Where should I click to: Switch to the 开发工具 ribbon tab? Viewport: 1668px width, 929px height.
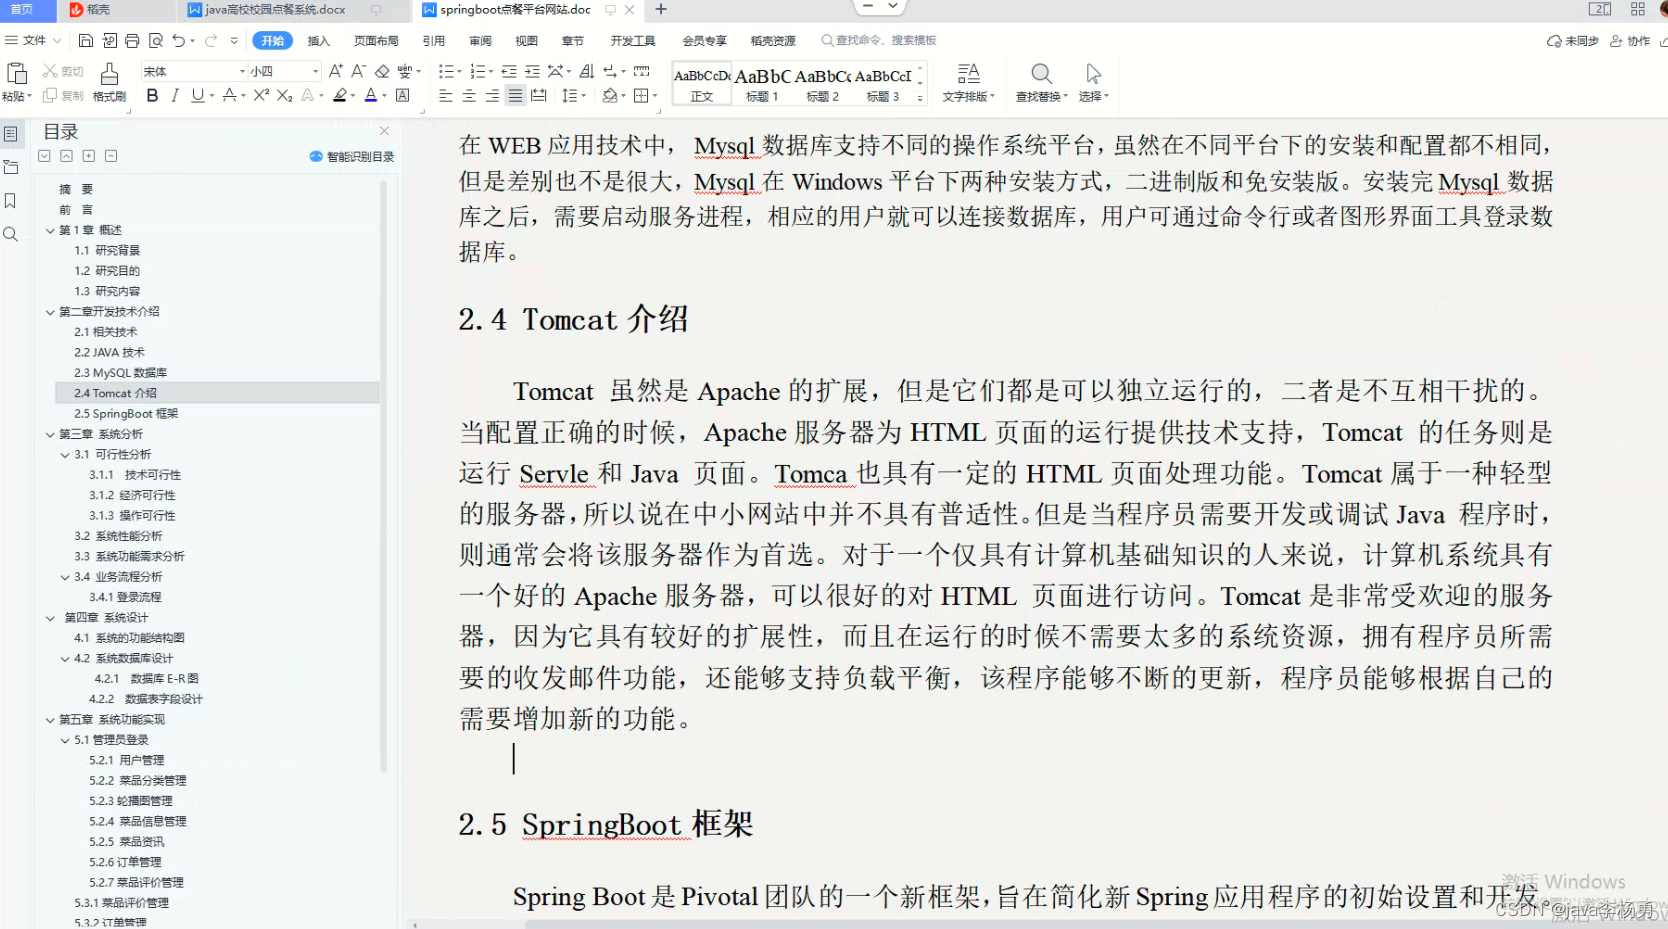pos(633,40)
